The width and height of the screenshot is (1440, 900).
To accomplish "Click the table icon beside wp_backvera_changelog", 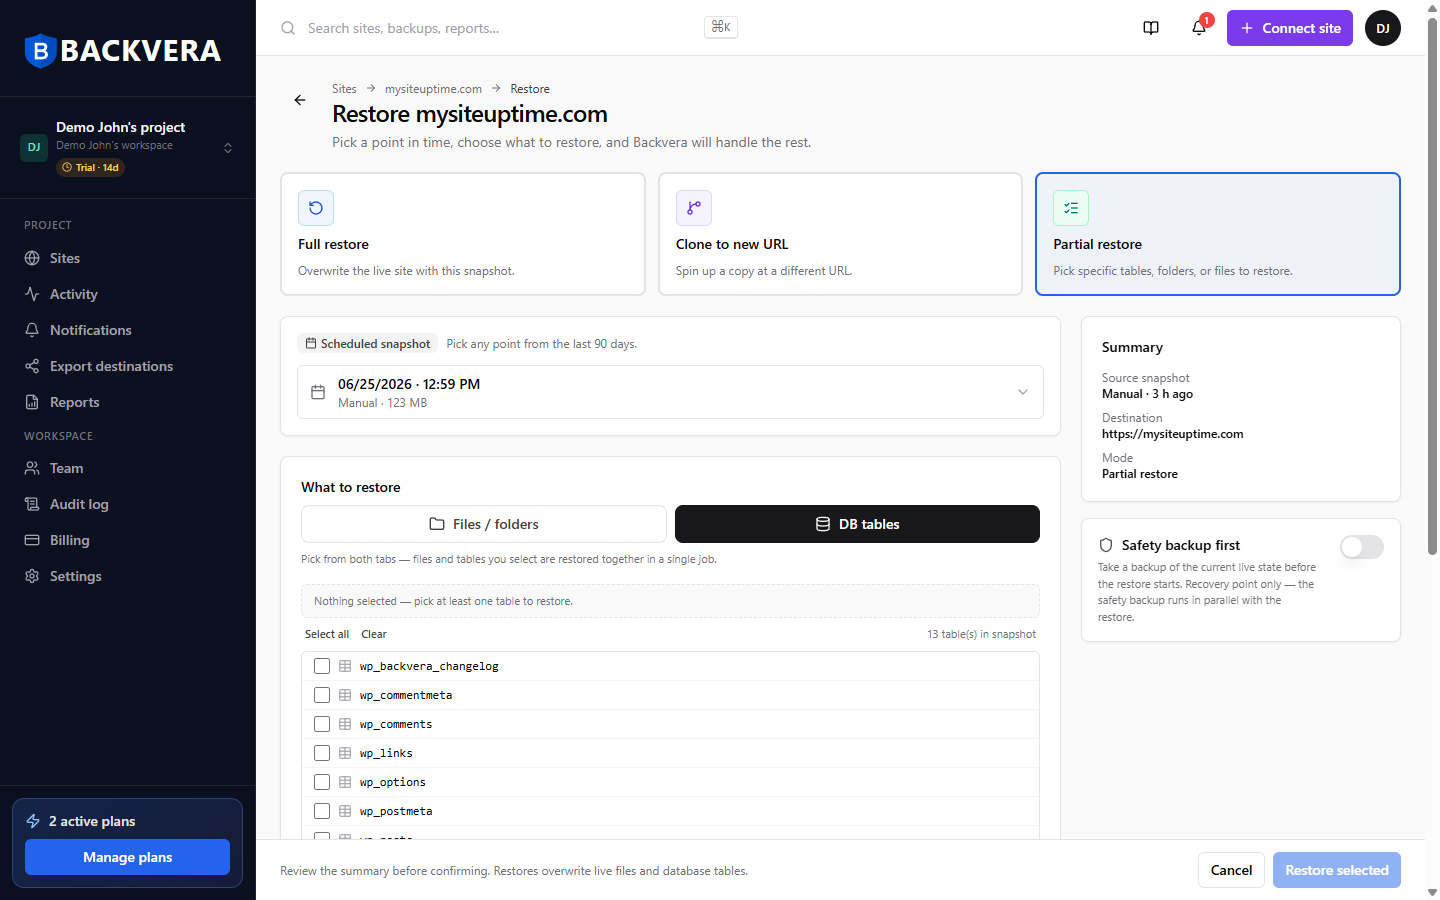I will [x=345, y=666].
